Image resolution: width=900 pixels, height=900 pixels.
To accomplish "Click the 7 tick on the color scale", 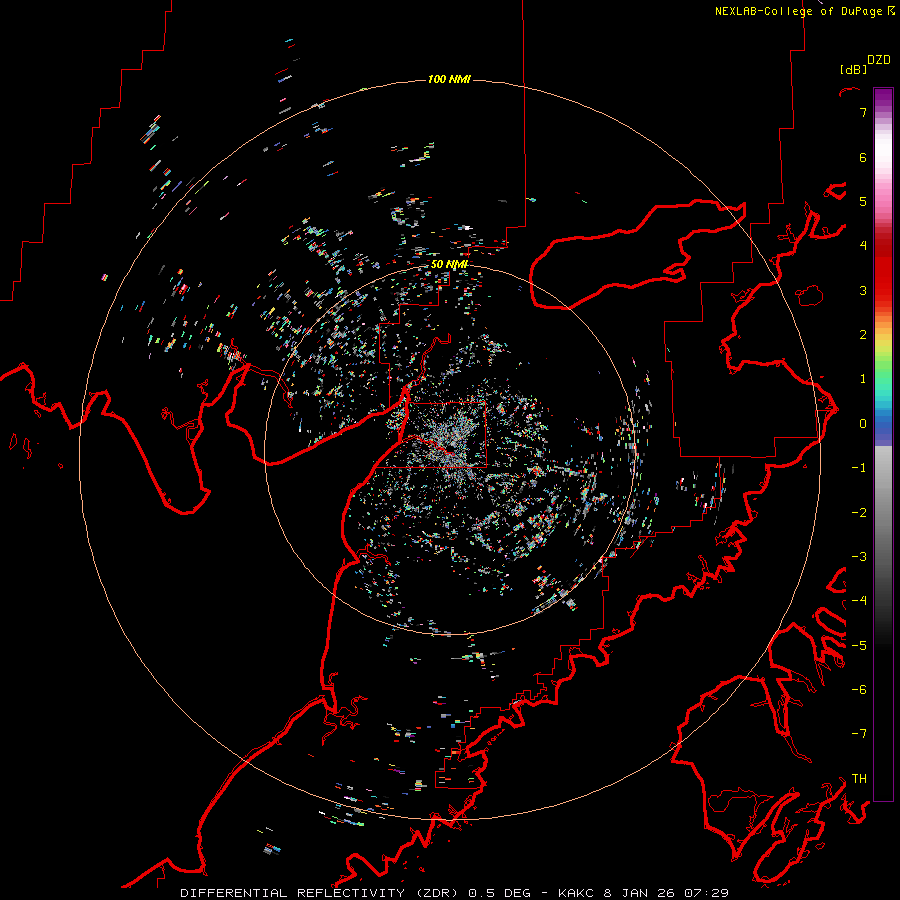I will tap(863, 112).
